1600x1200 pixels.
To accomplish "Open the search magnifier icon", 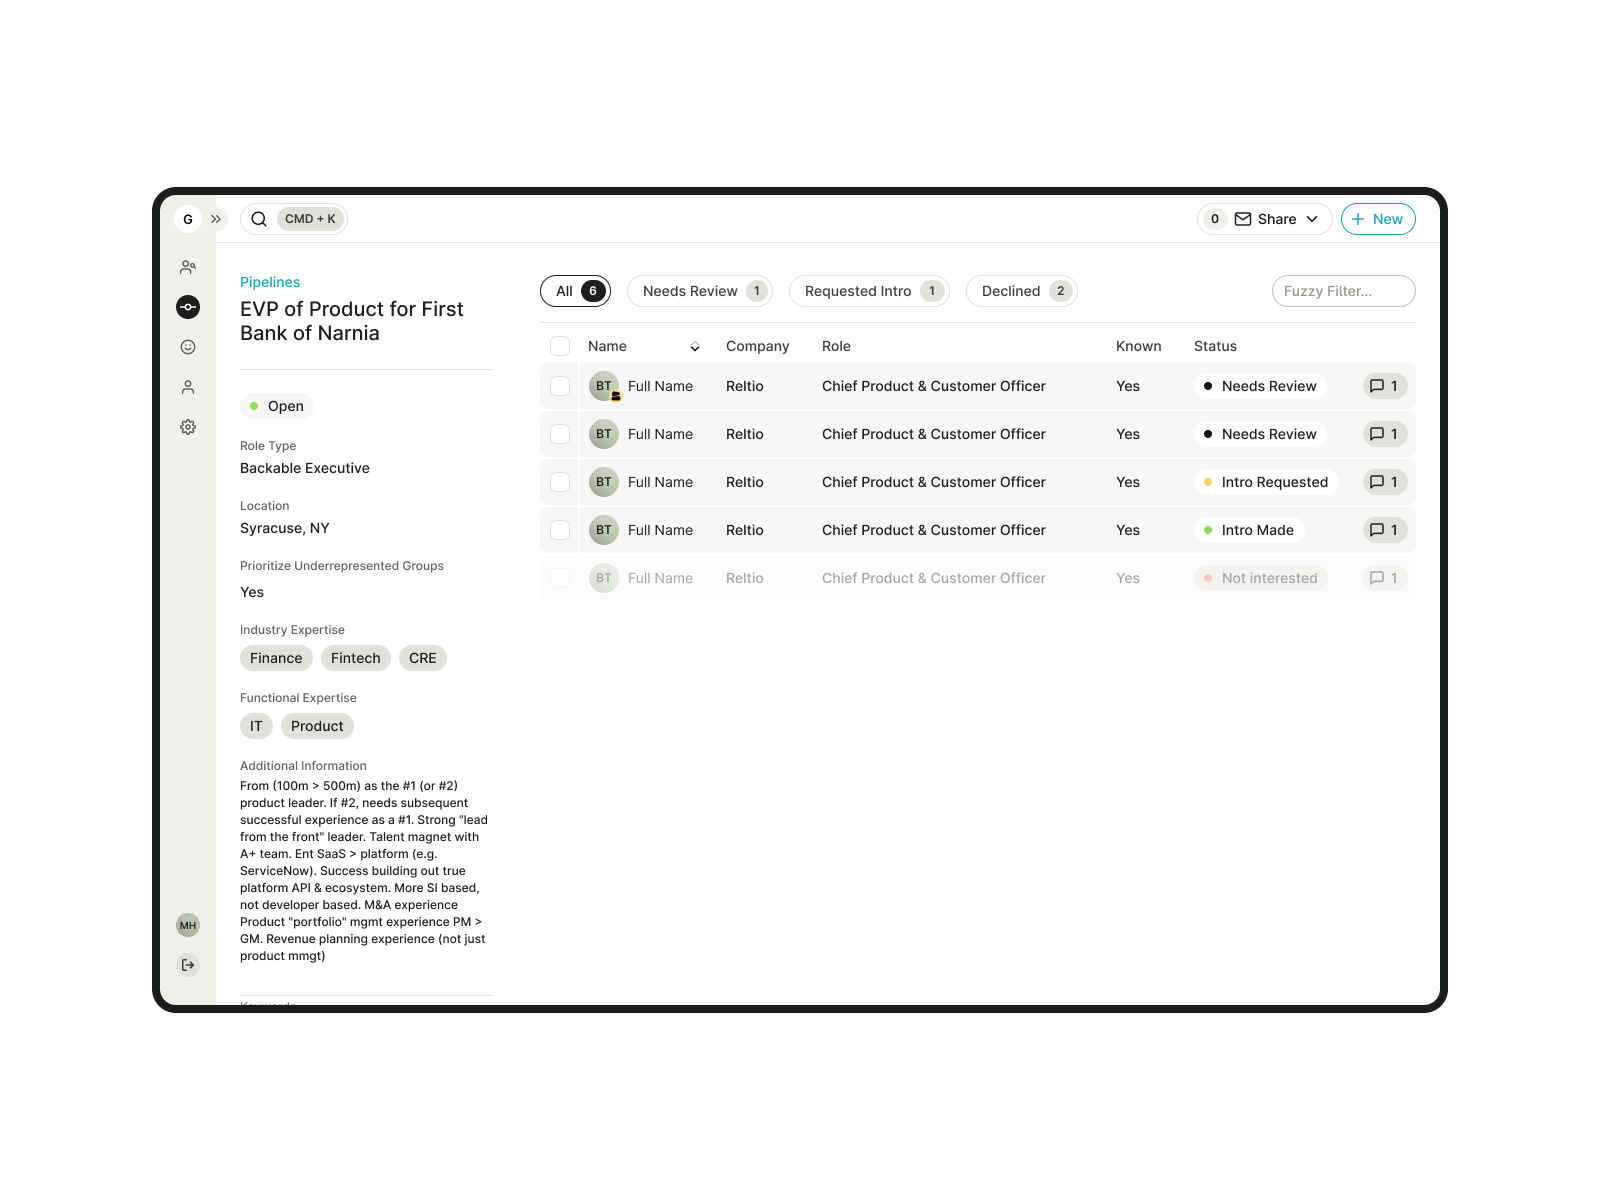I will click(x=258, y=218).
